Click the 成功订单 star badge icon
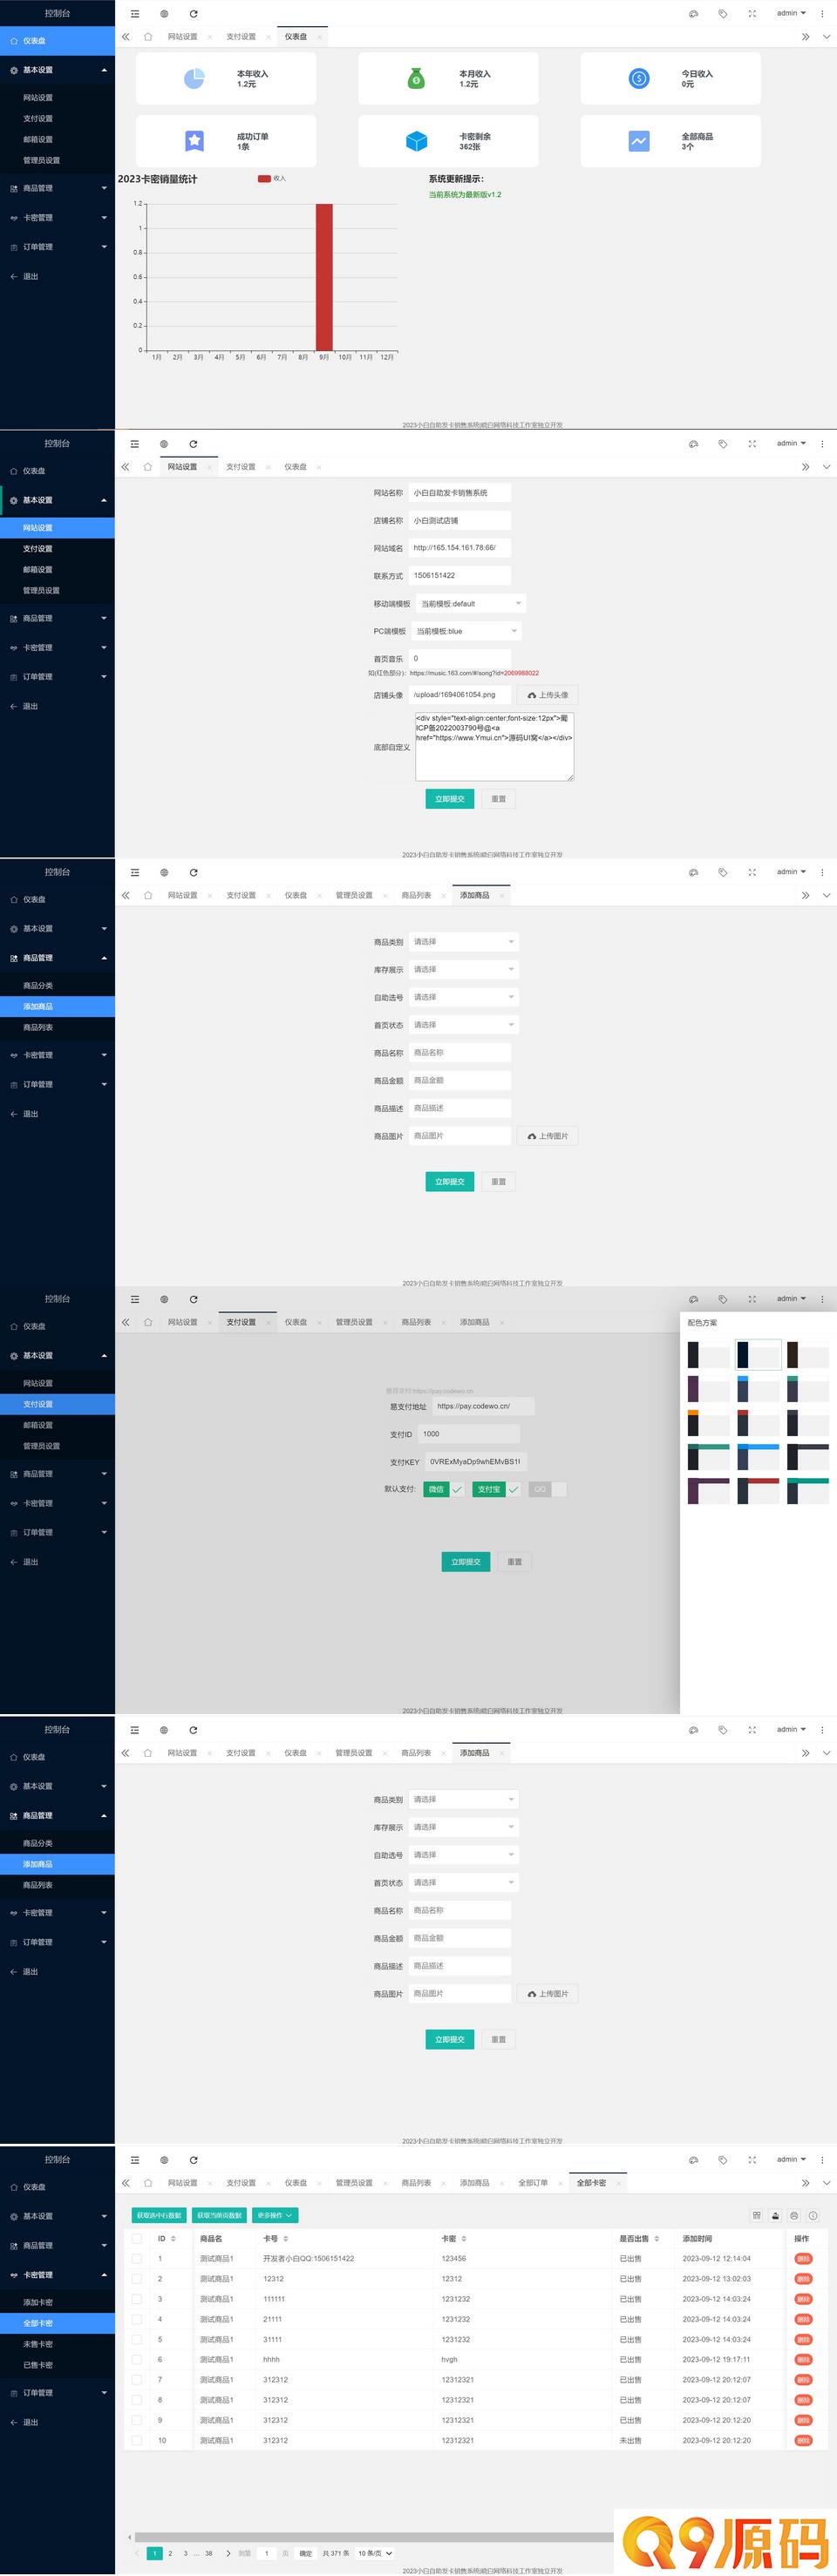 pos(194,141)
